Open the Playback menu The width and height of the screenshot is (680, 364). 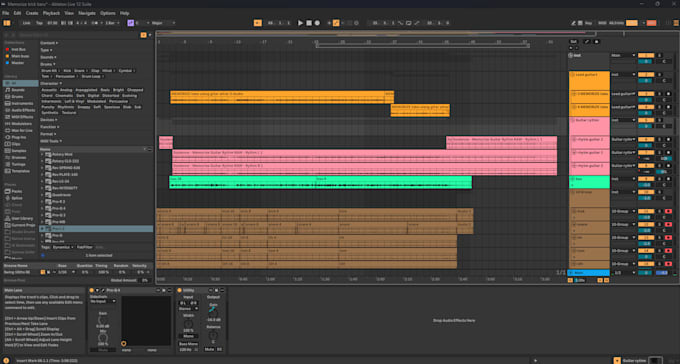pos(52,13)
